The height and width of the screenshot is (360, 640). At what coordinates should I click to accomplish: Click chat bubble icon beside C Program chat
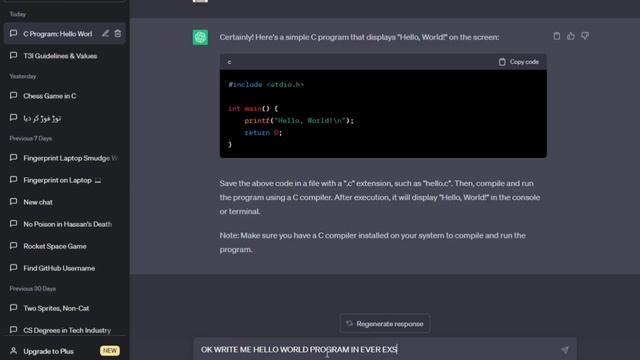pyautogui.click(x=13, y=33)
